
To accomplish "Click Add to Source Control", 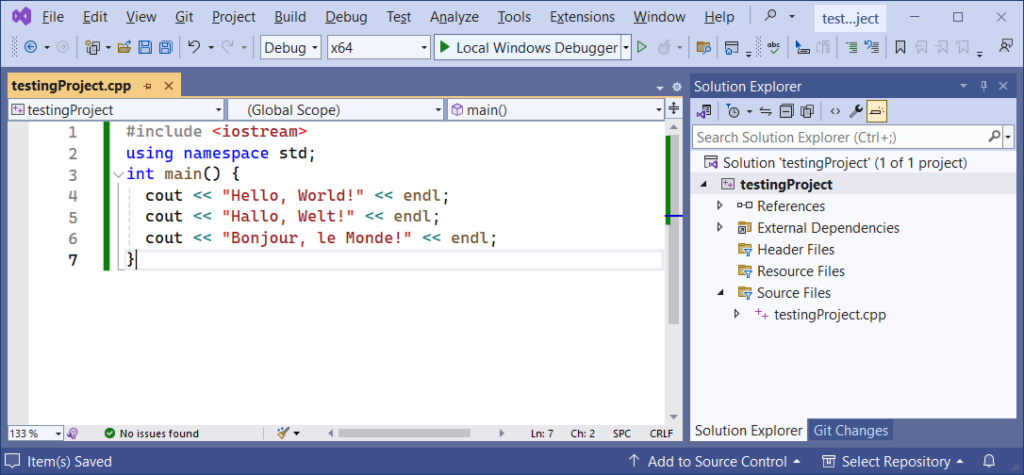I will point(714,461).
